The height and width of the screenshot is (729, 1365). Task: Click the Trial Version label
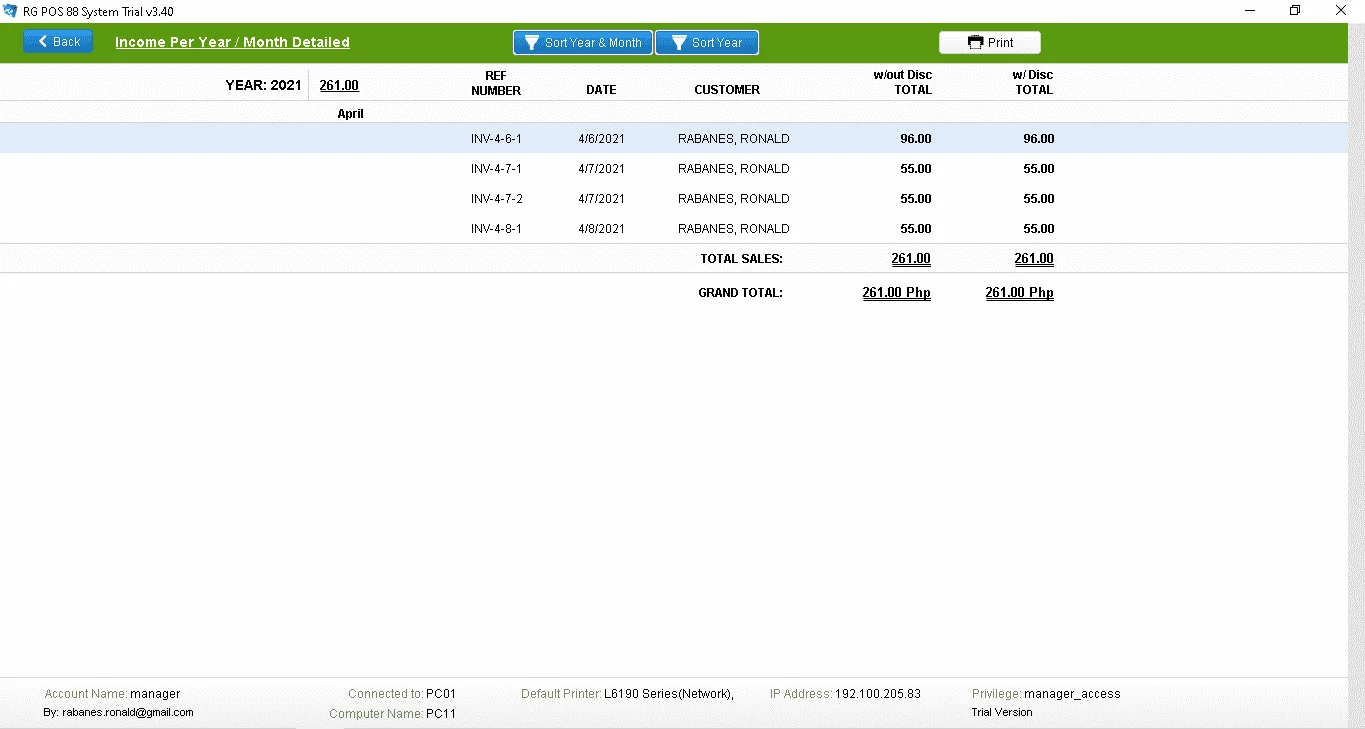1002,712
